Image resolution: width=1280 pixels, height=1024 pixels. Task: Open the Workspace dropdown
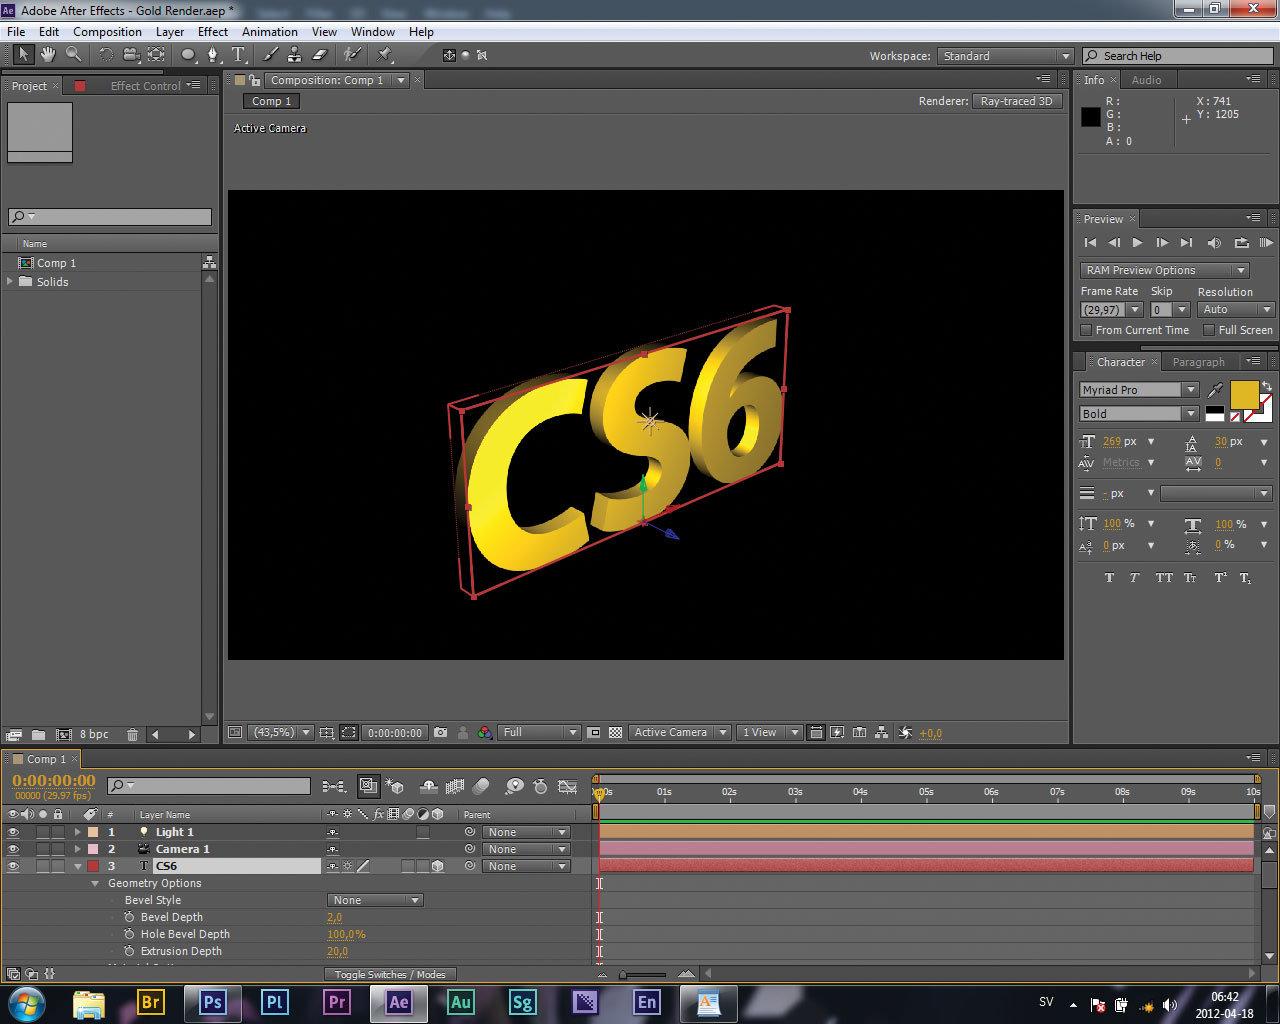point(1005,56)
